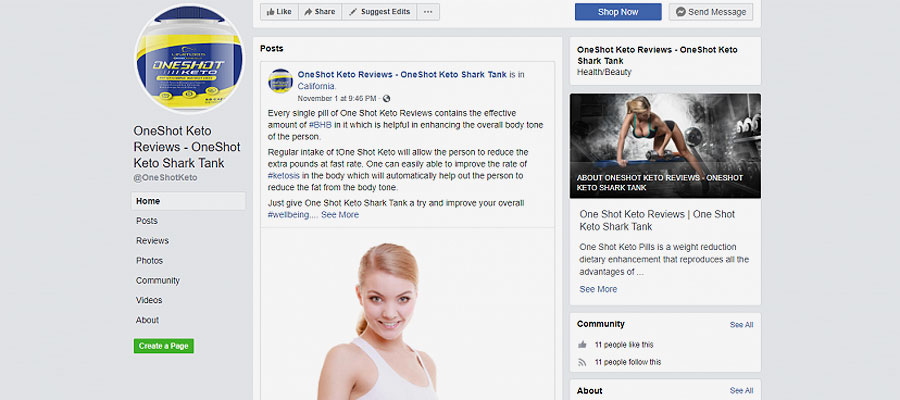Select Home in the sidebar
The width and height of the screenshot is (900, 400).
[188, 201]
